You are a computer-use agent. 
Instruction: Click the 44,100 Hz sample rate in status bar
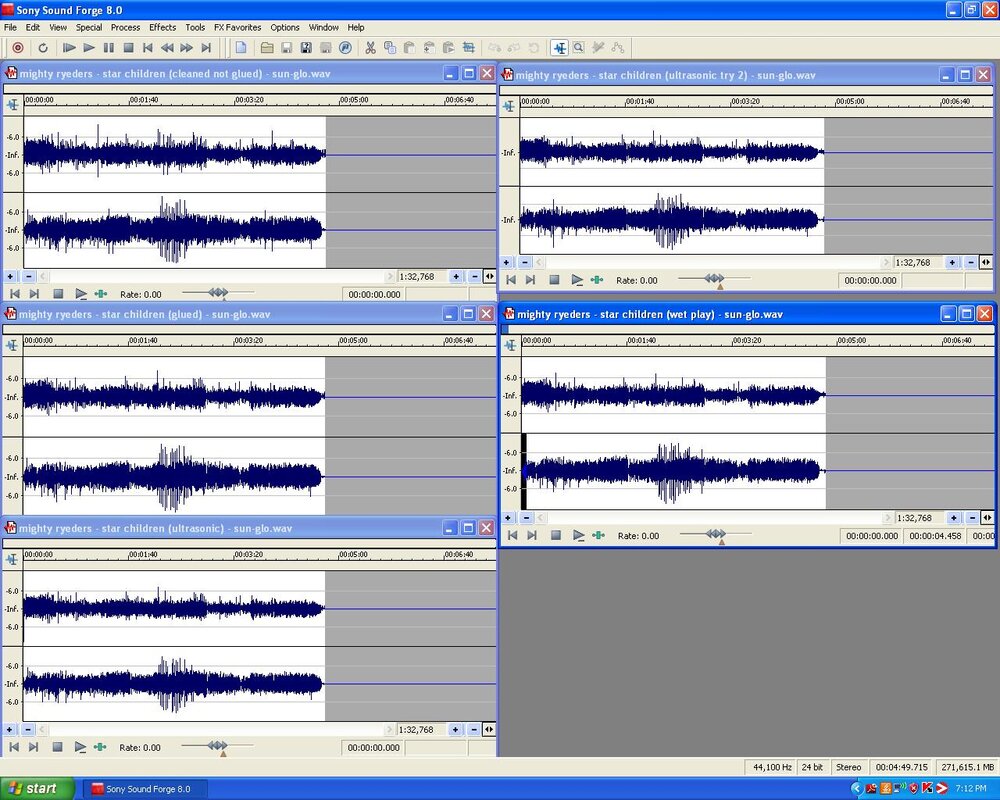tap(772, 767)
